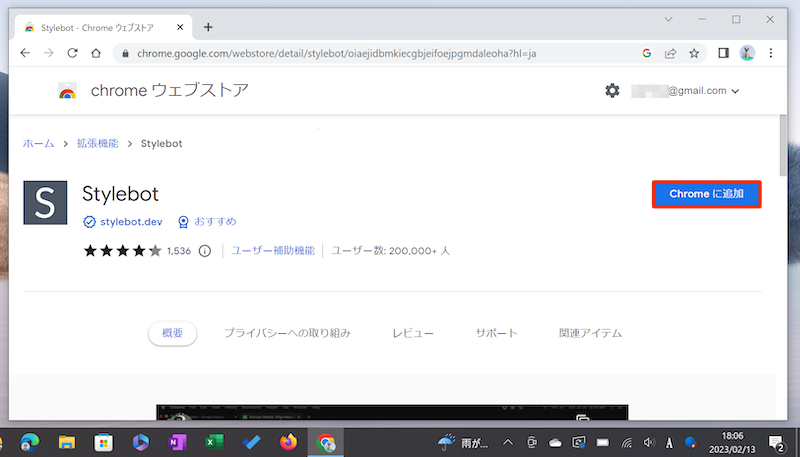The height and width of the screenshot is (457, 800).
Task: Show hidden system tray icons
Action: coord(507,442)
